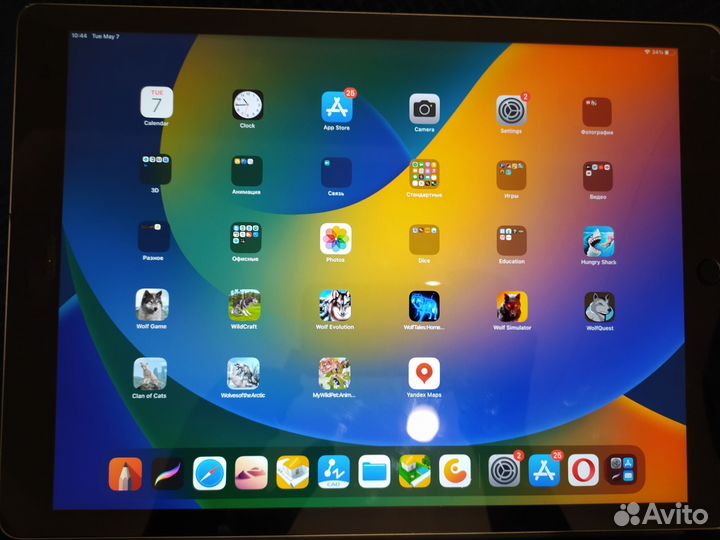The height and width of the screenshot is (540, 720).
Task: Open the Dice folder
Action: [424, 240]
